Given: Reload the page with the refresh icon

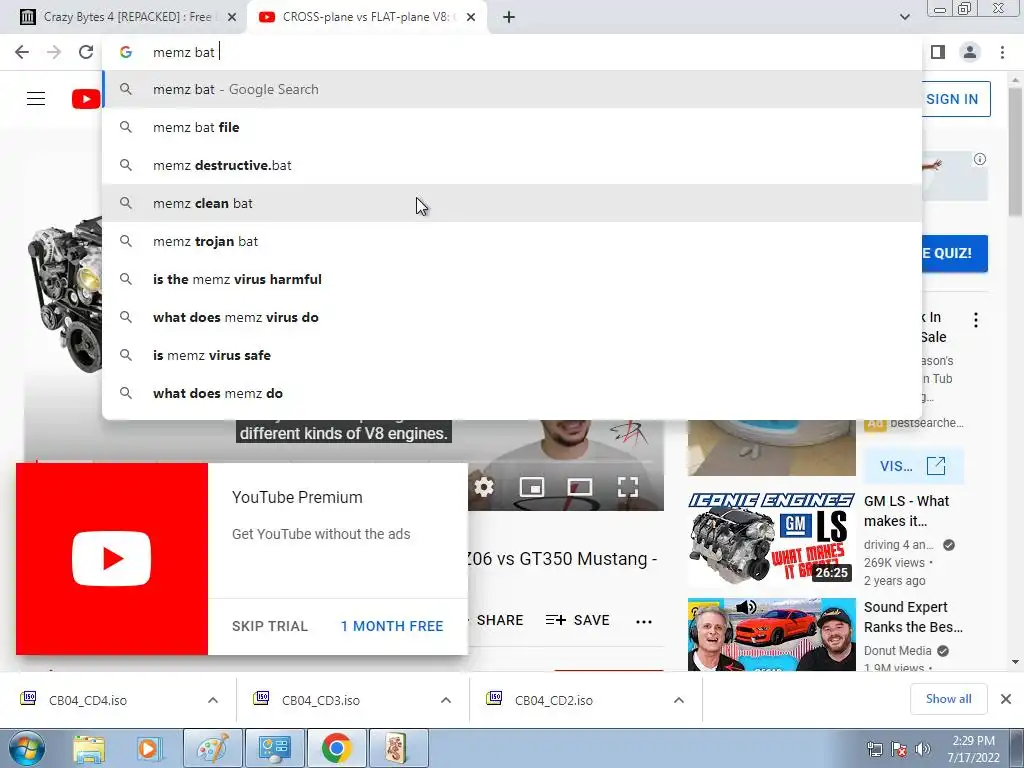Looking at the screenshot, I should click(x=86, y=52).
